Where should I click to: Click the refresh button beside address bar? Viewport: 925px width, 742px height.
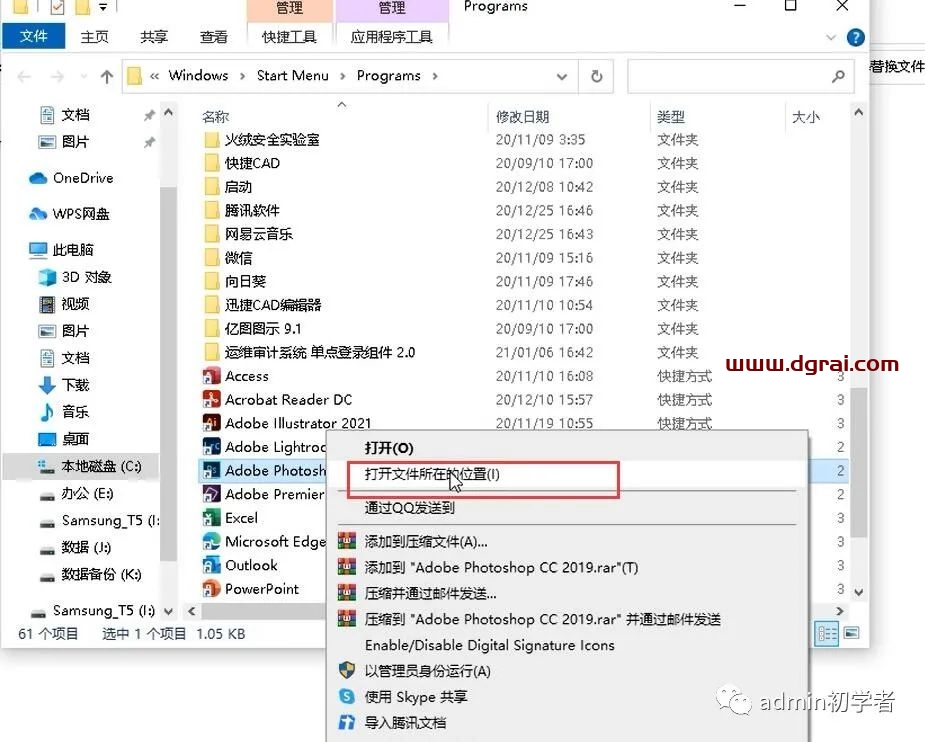coord(596,76)
